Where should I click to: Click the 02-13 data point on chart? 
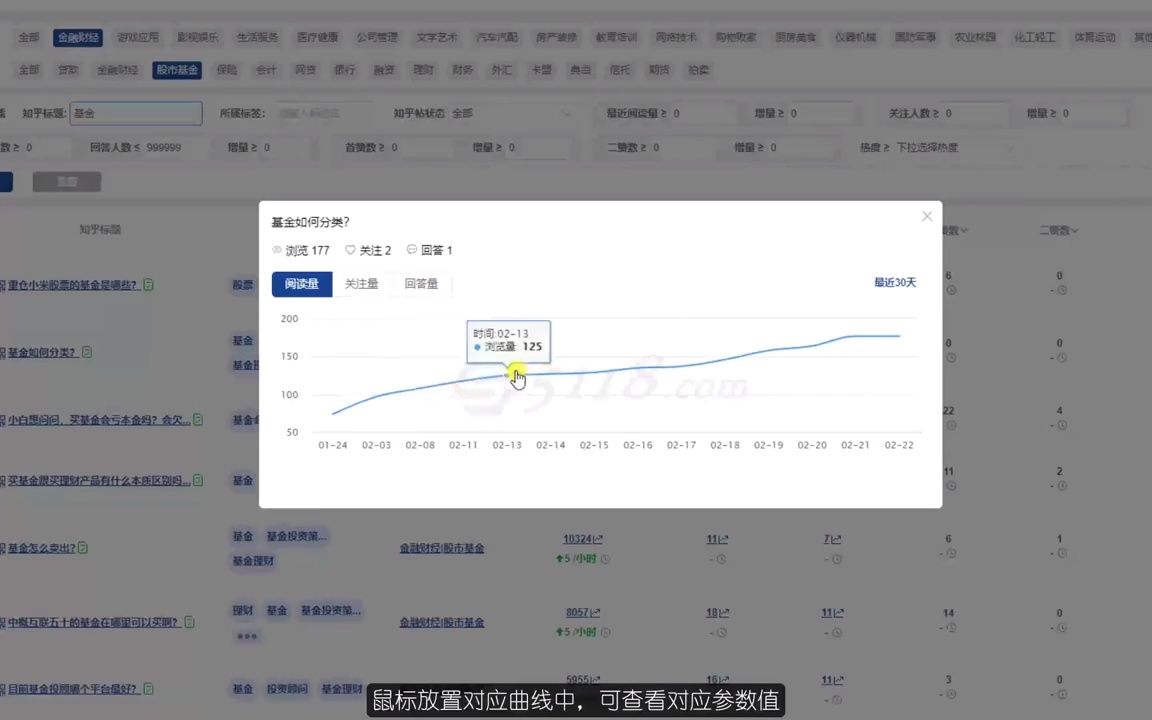[507, 375]
